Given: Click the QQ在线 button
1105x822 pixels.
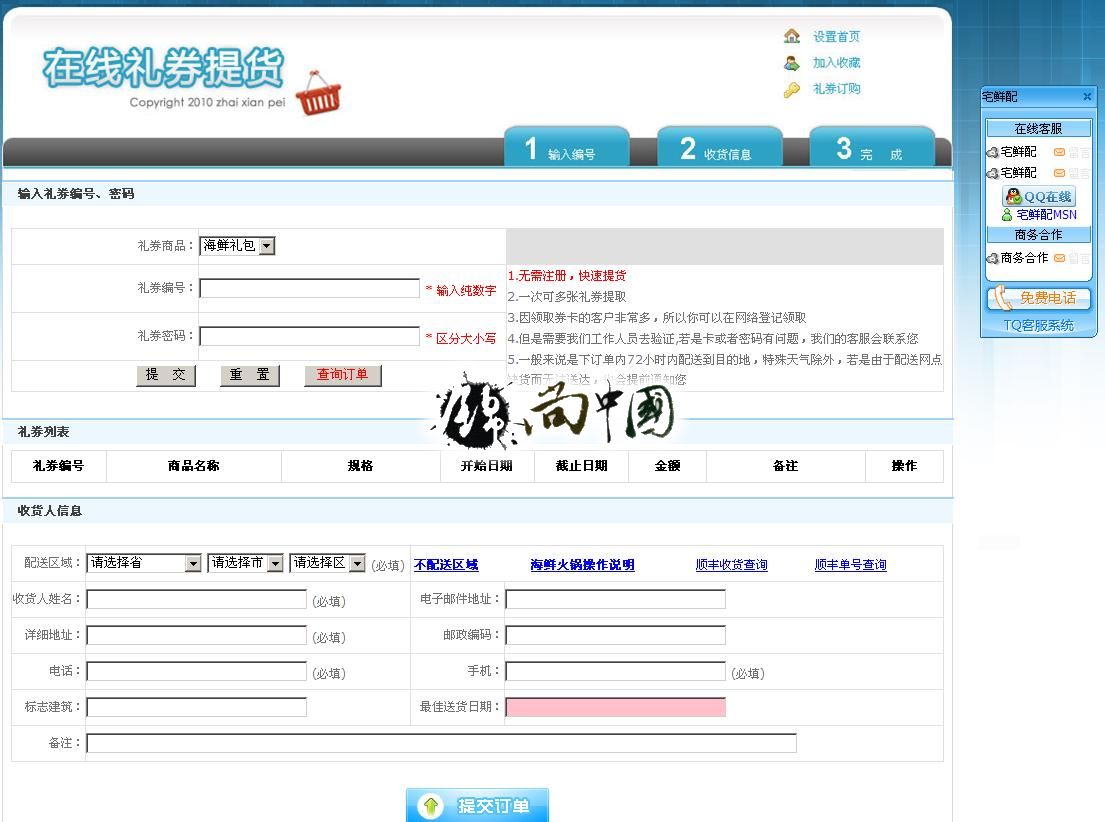Looking at the screenshot, I should pos(1039,196).
